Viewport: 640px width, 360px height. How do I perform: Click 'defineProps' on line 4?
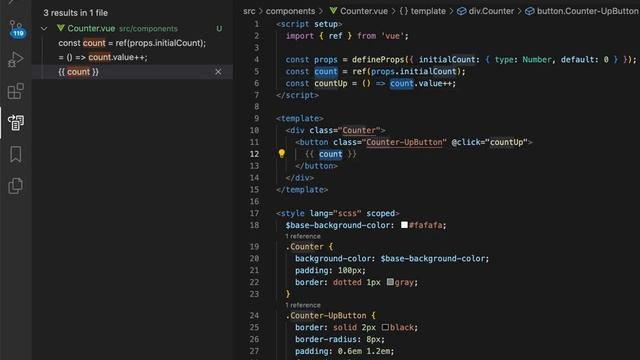378,60
